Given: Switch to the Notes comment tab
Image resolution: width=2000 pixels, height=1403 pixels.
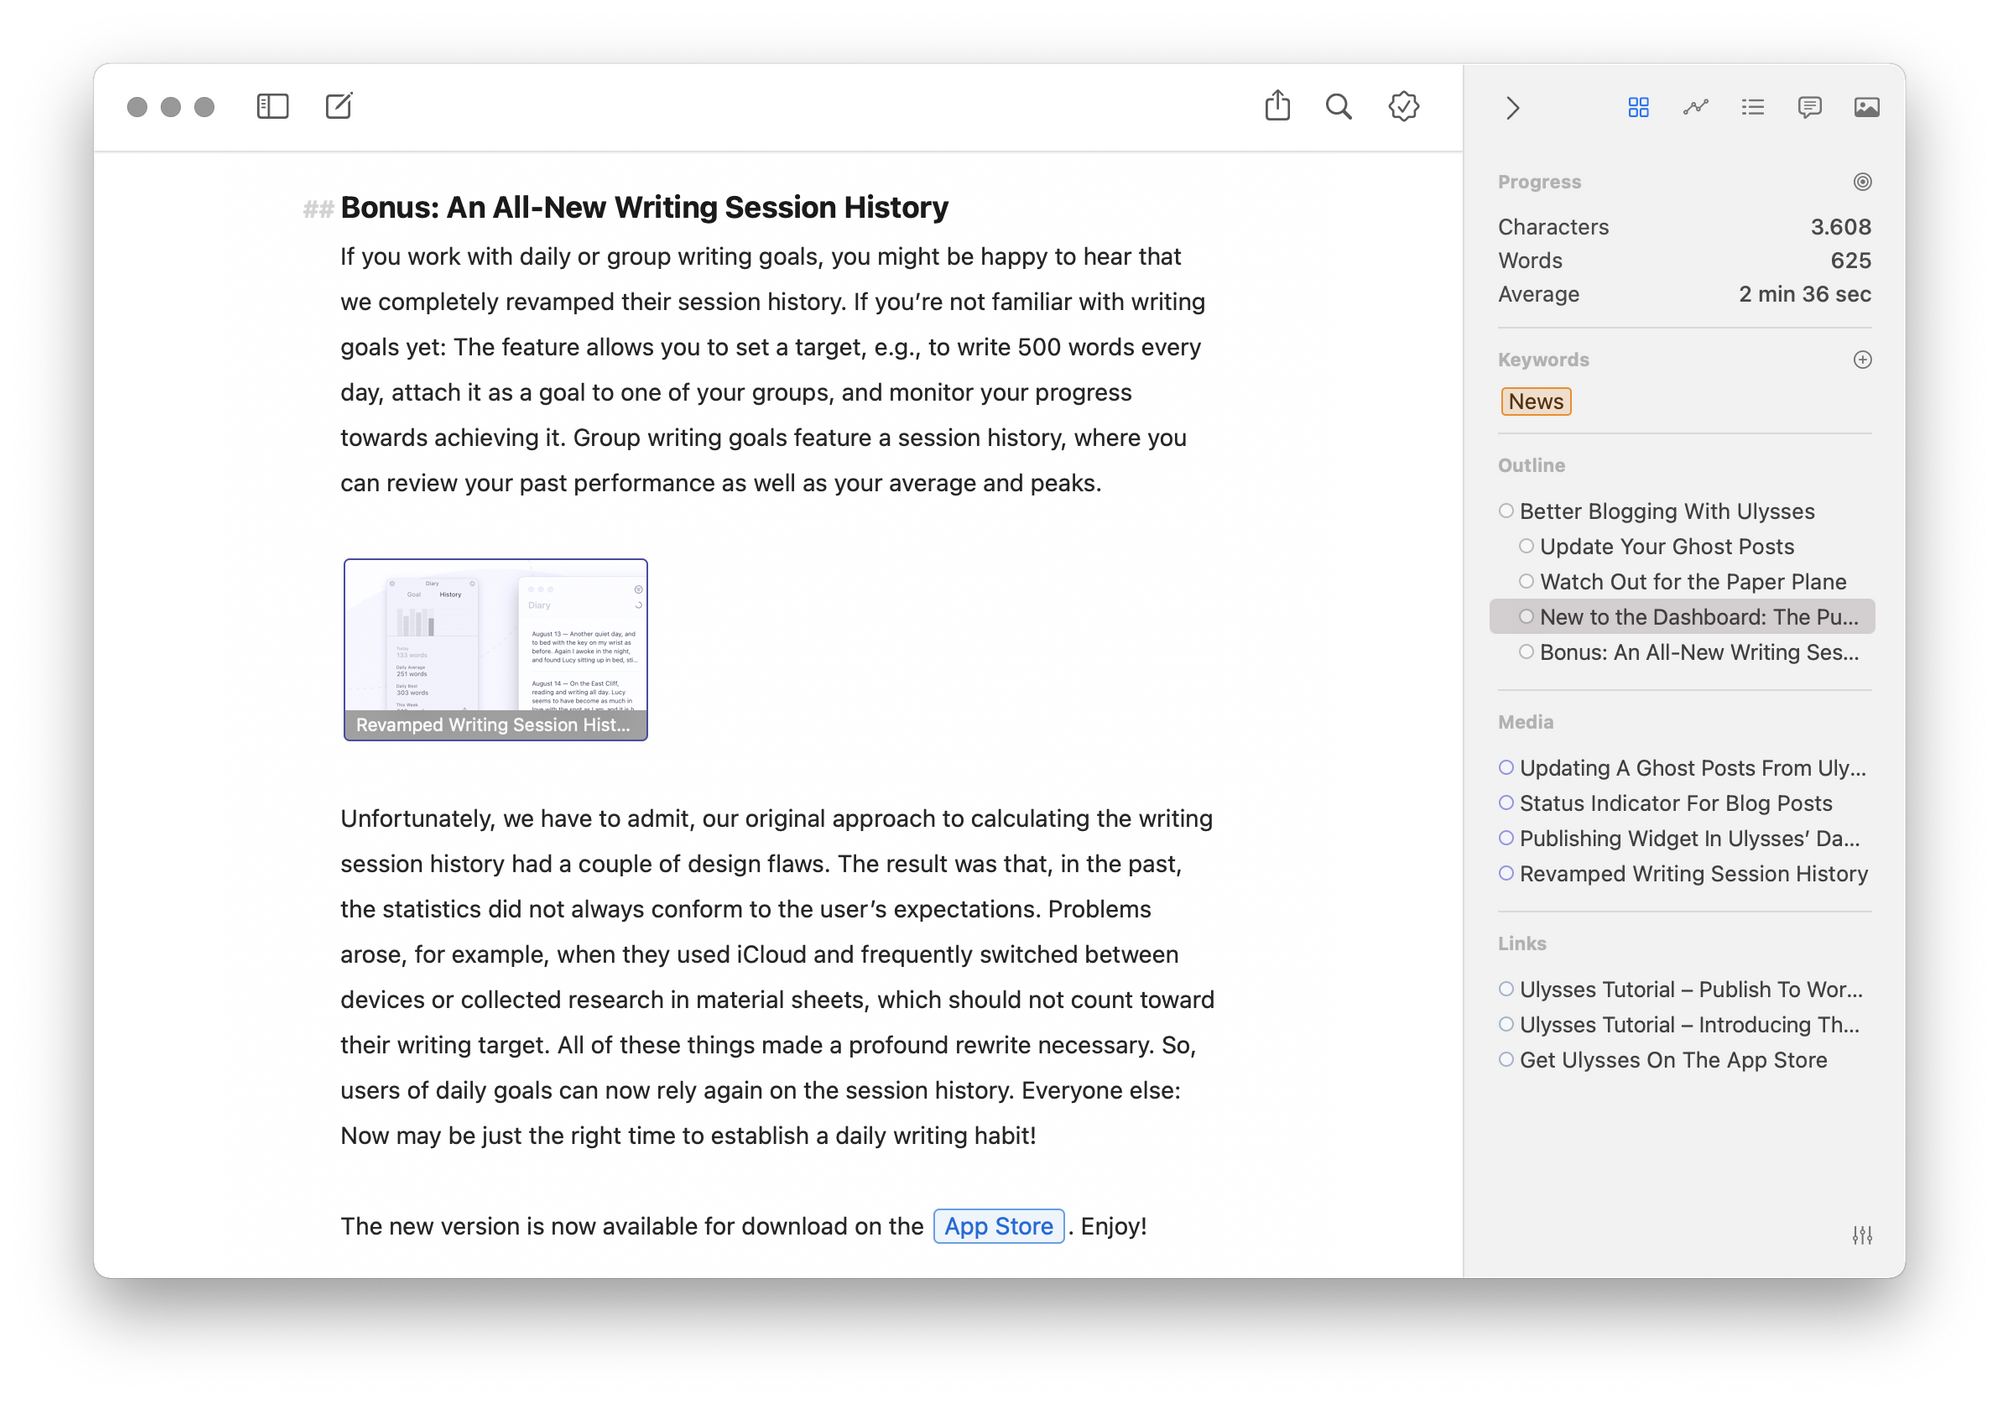Looking at the screenshot, I should pyautogui.click(x=1809, y=107).
